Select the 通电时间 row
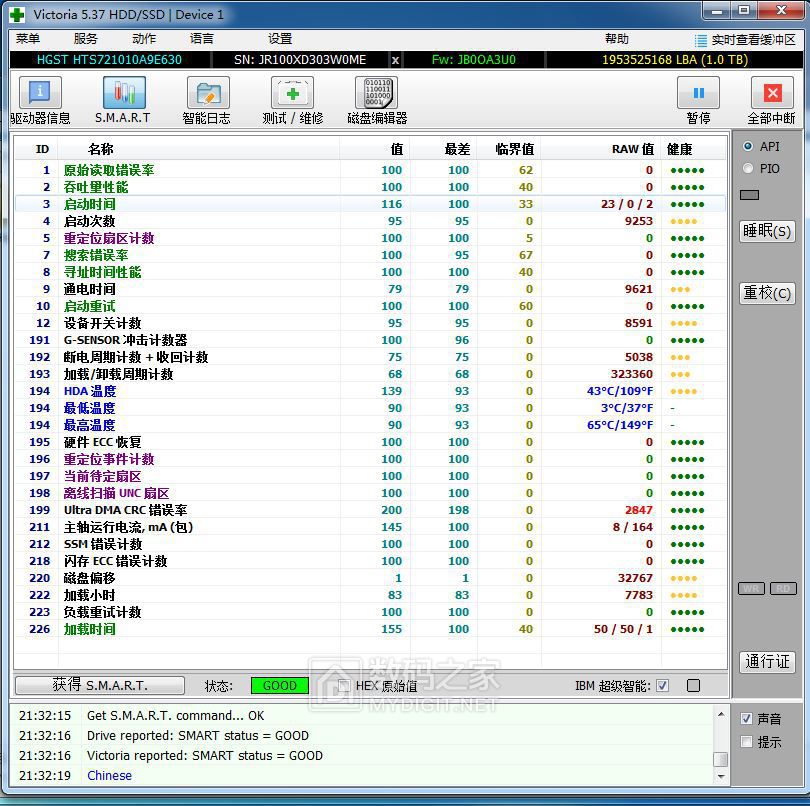 [370, 289]
